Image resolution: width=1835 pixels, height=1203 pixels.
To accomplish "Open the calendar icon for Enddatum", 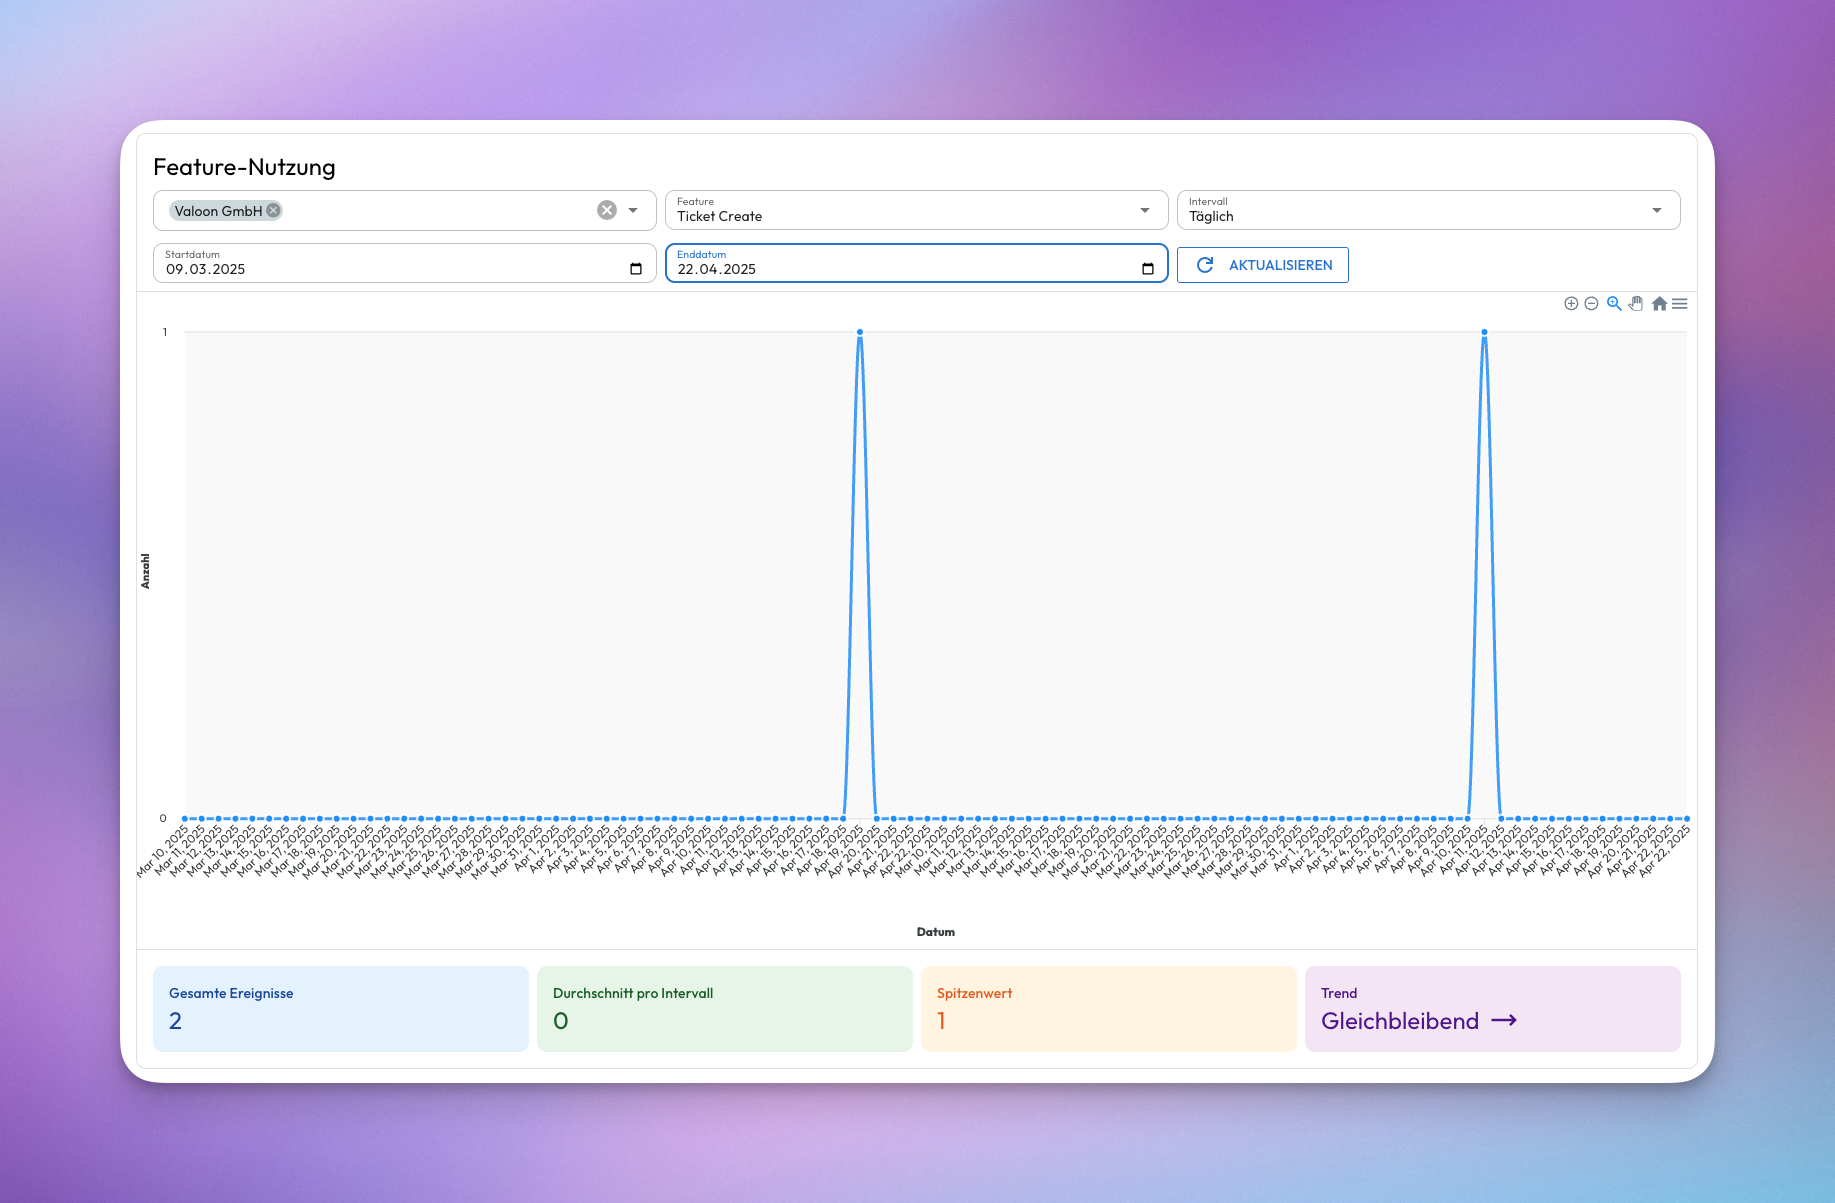I will coord(1148,267).
